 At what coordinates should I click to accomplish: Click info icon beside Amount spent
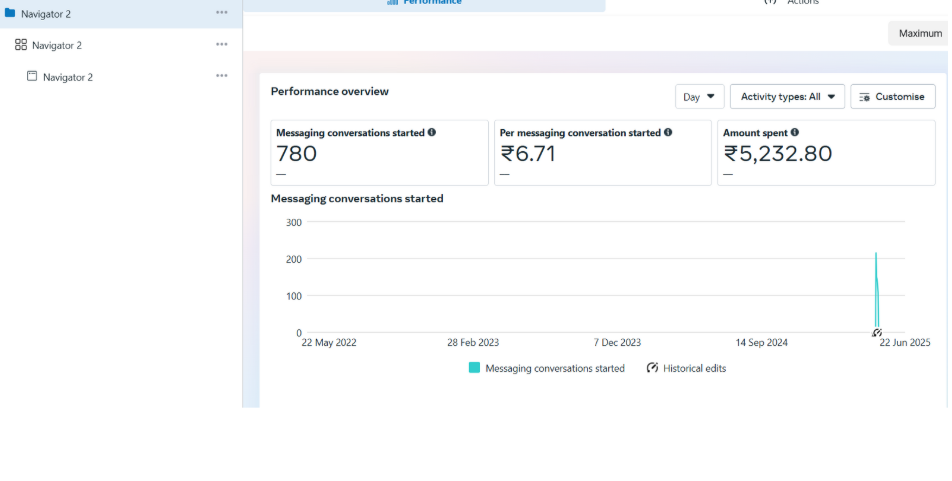(795, 132)
